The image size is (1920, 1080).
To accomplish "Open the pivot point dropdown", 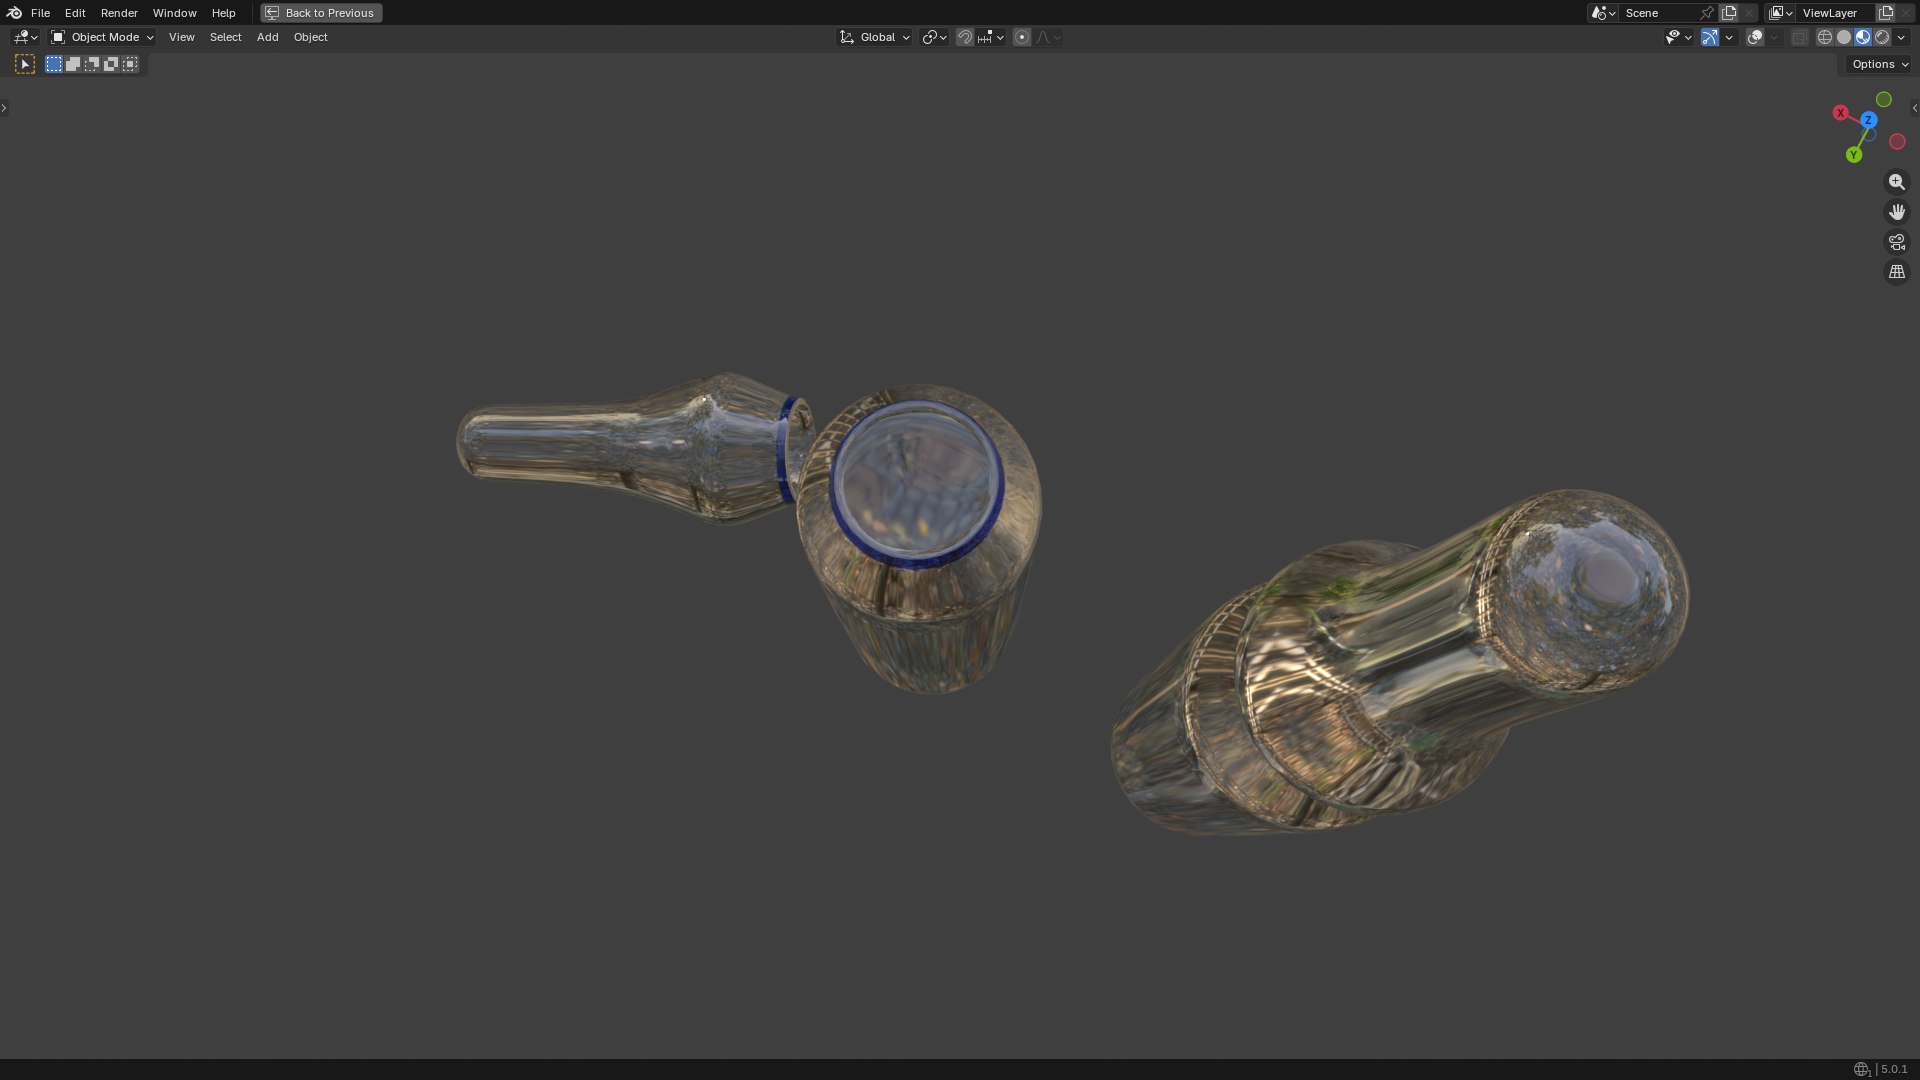I will [x=934, y=37].
